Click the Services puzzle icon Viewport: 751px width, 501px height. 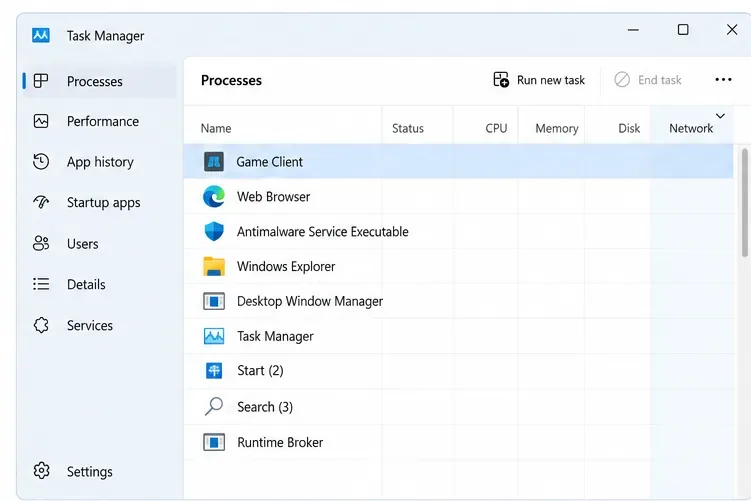41,325
